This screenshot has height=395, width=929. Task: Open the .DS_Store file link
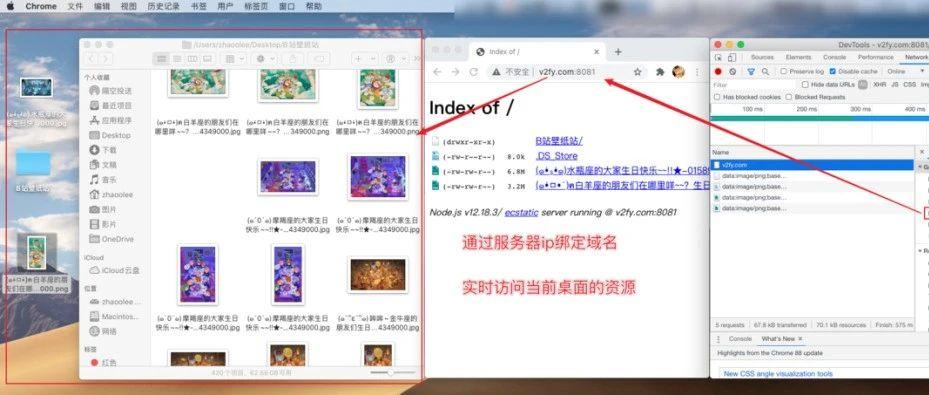[556, 156]
